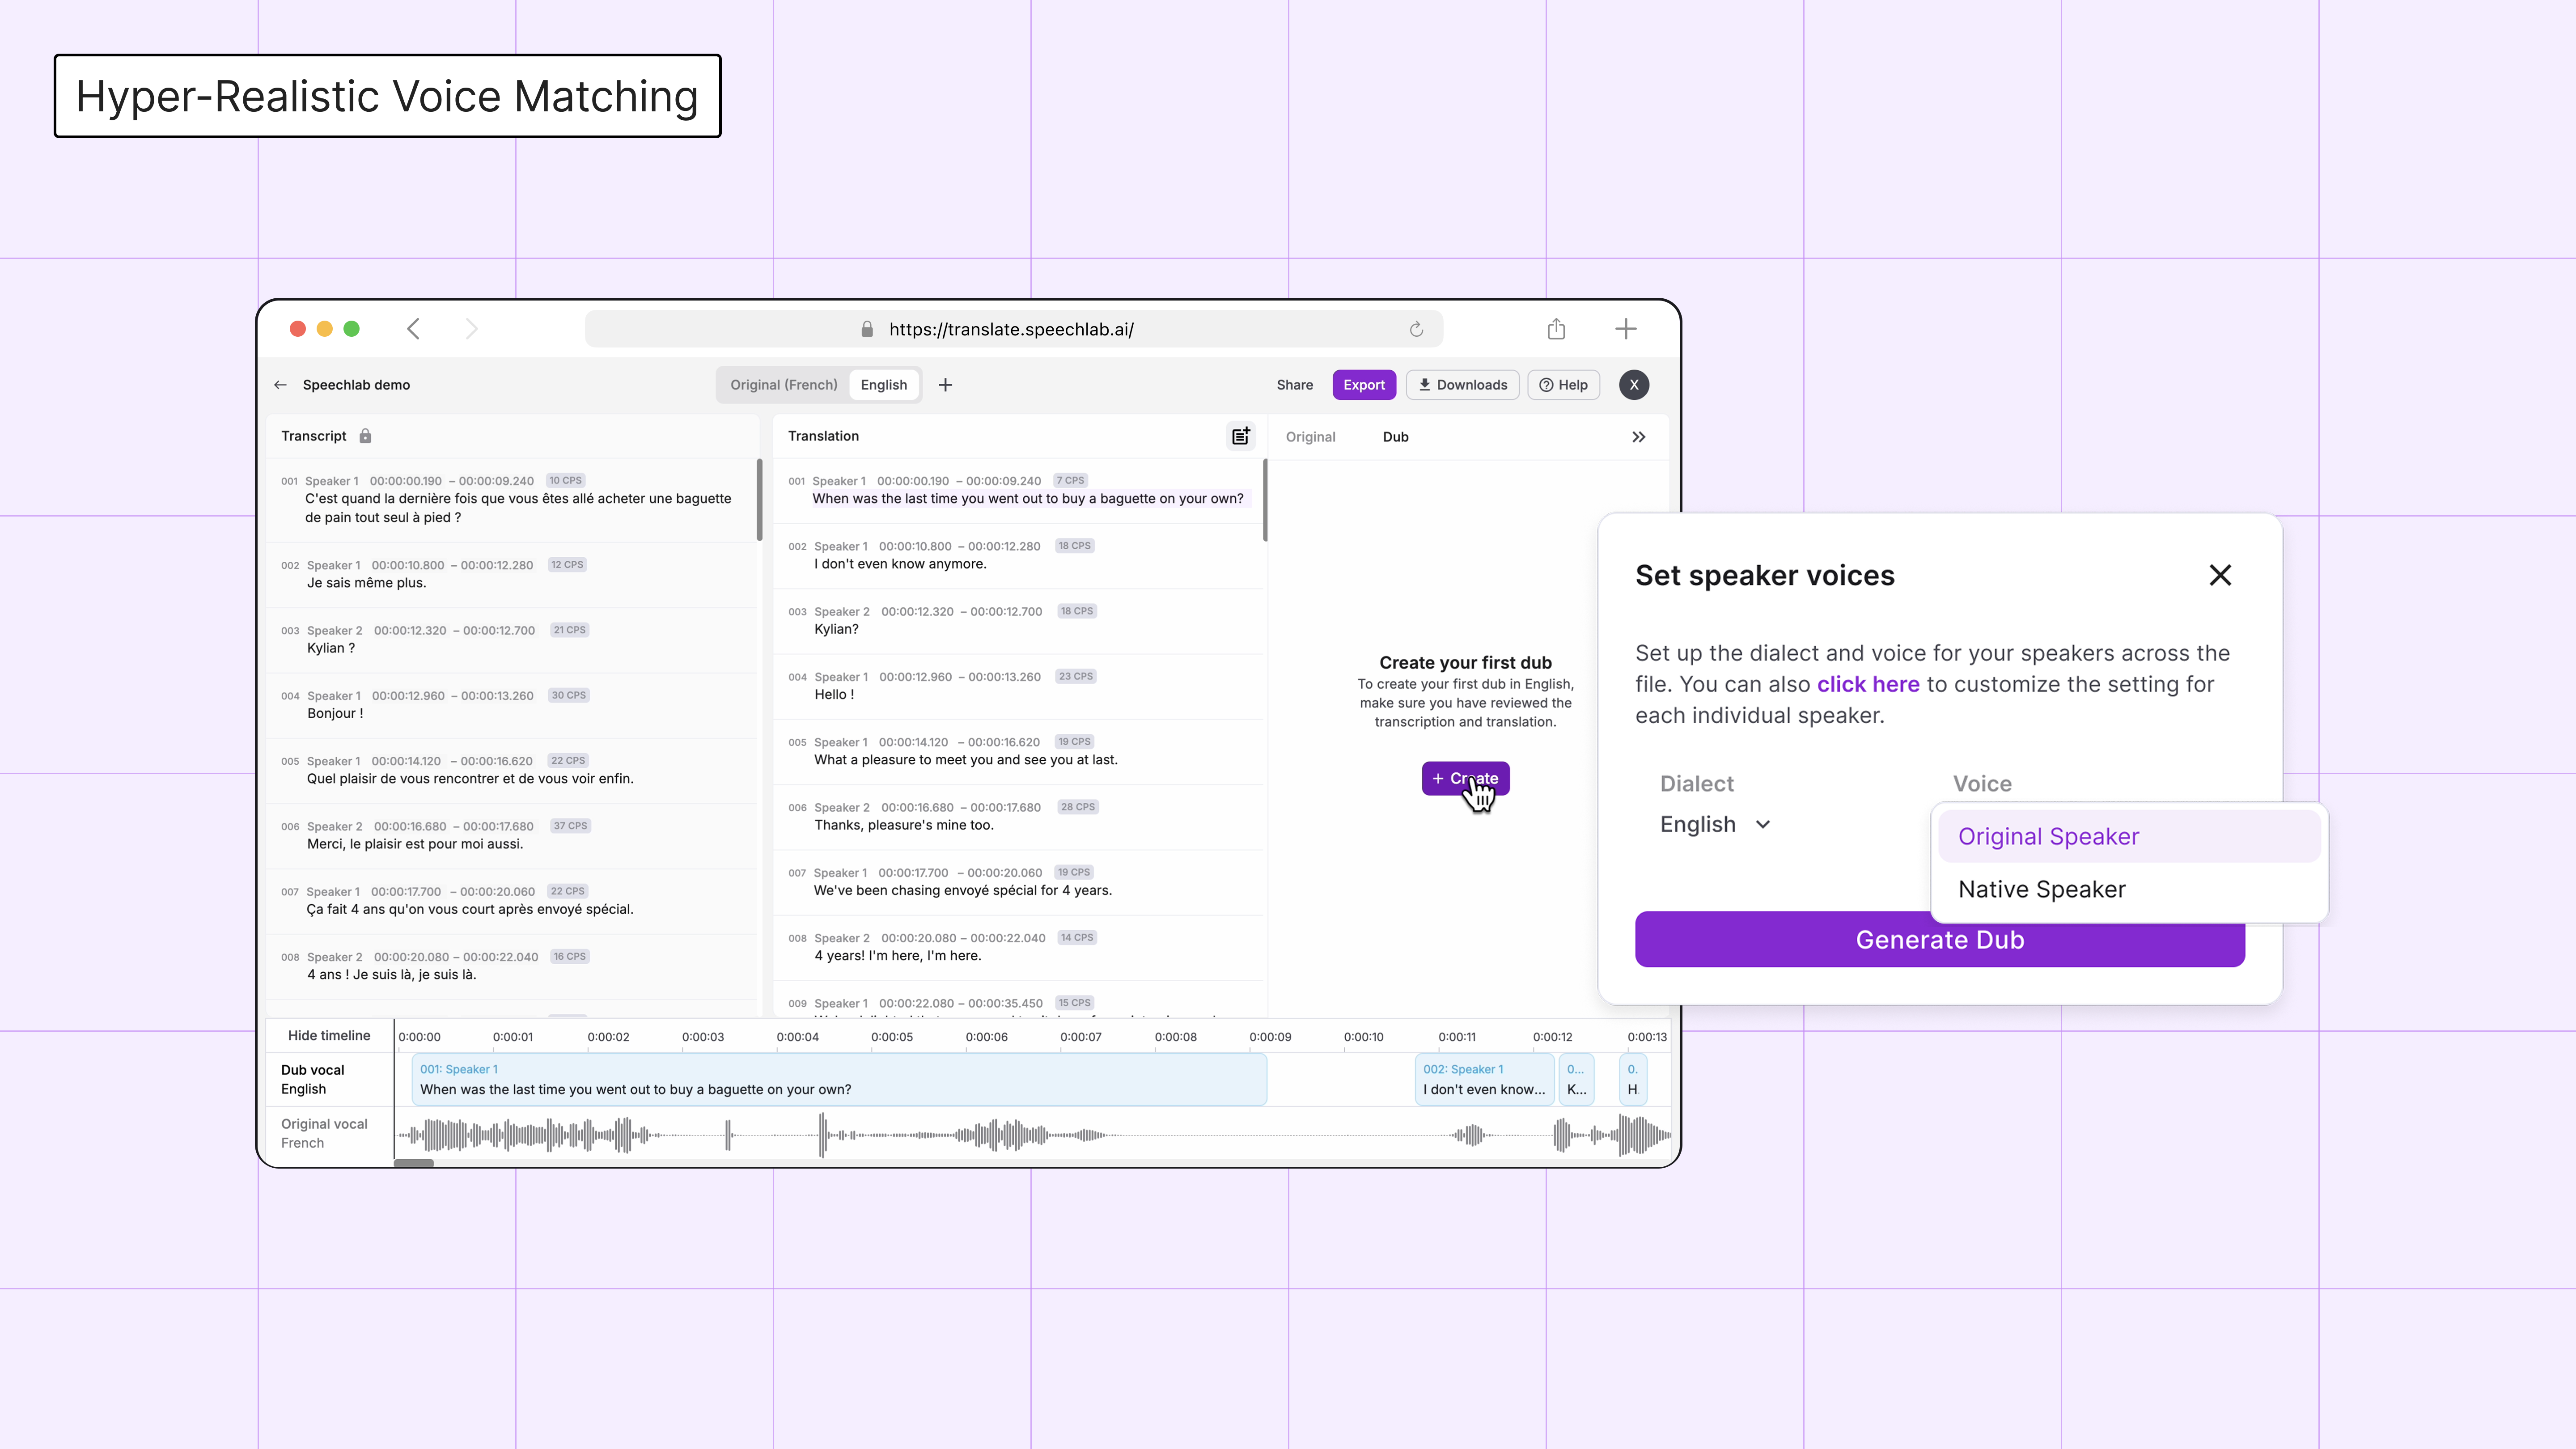The width and height of the screenshot is (2576, 1449).
Task: Collapse the dub panel with double chevron
Action: [1638, 437]
